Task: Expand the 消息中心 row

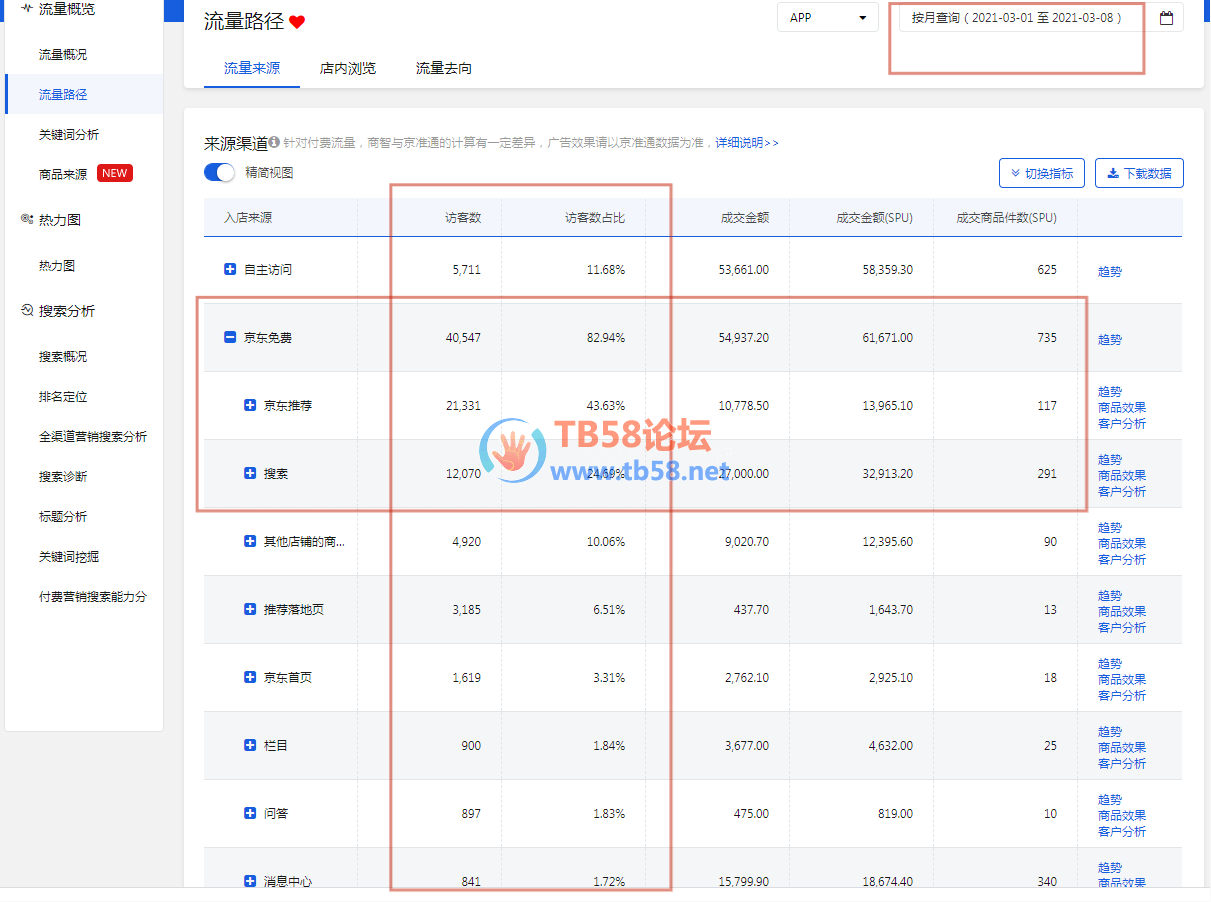Action: [x=250, y=881]
